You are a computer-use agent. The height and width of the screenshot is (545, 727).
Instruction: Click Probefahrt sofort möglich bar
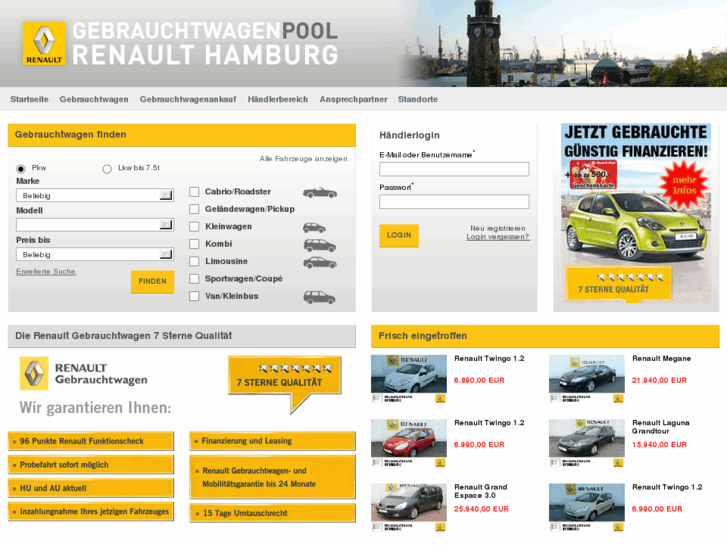point(91,464)
